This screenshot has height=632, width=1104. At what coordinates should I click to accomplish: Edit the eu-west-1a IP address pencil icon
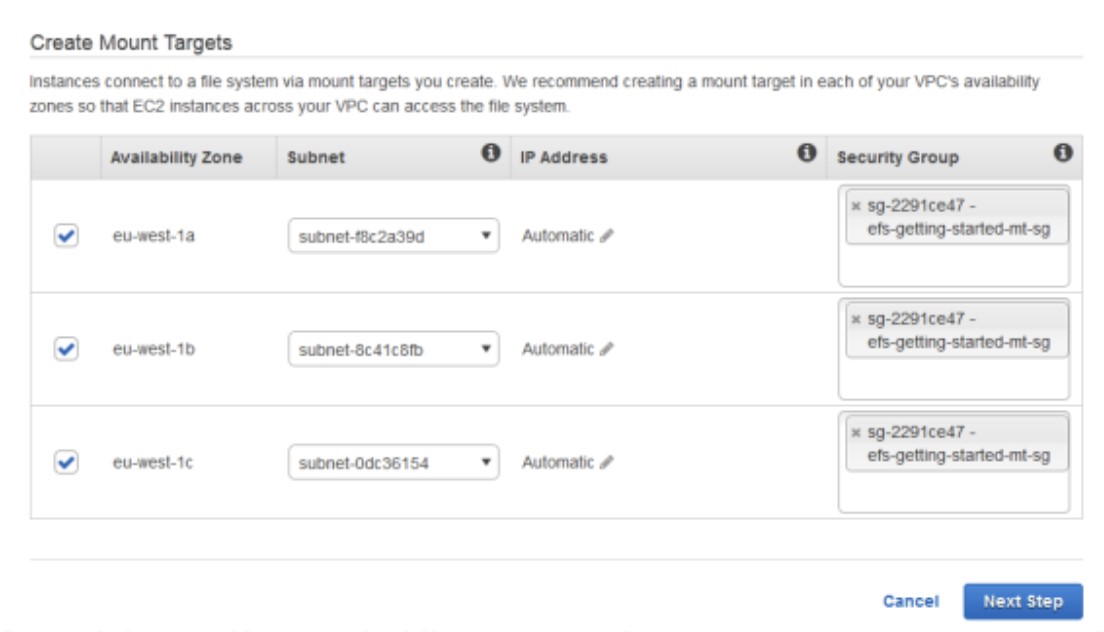point(606,237)
